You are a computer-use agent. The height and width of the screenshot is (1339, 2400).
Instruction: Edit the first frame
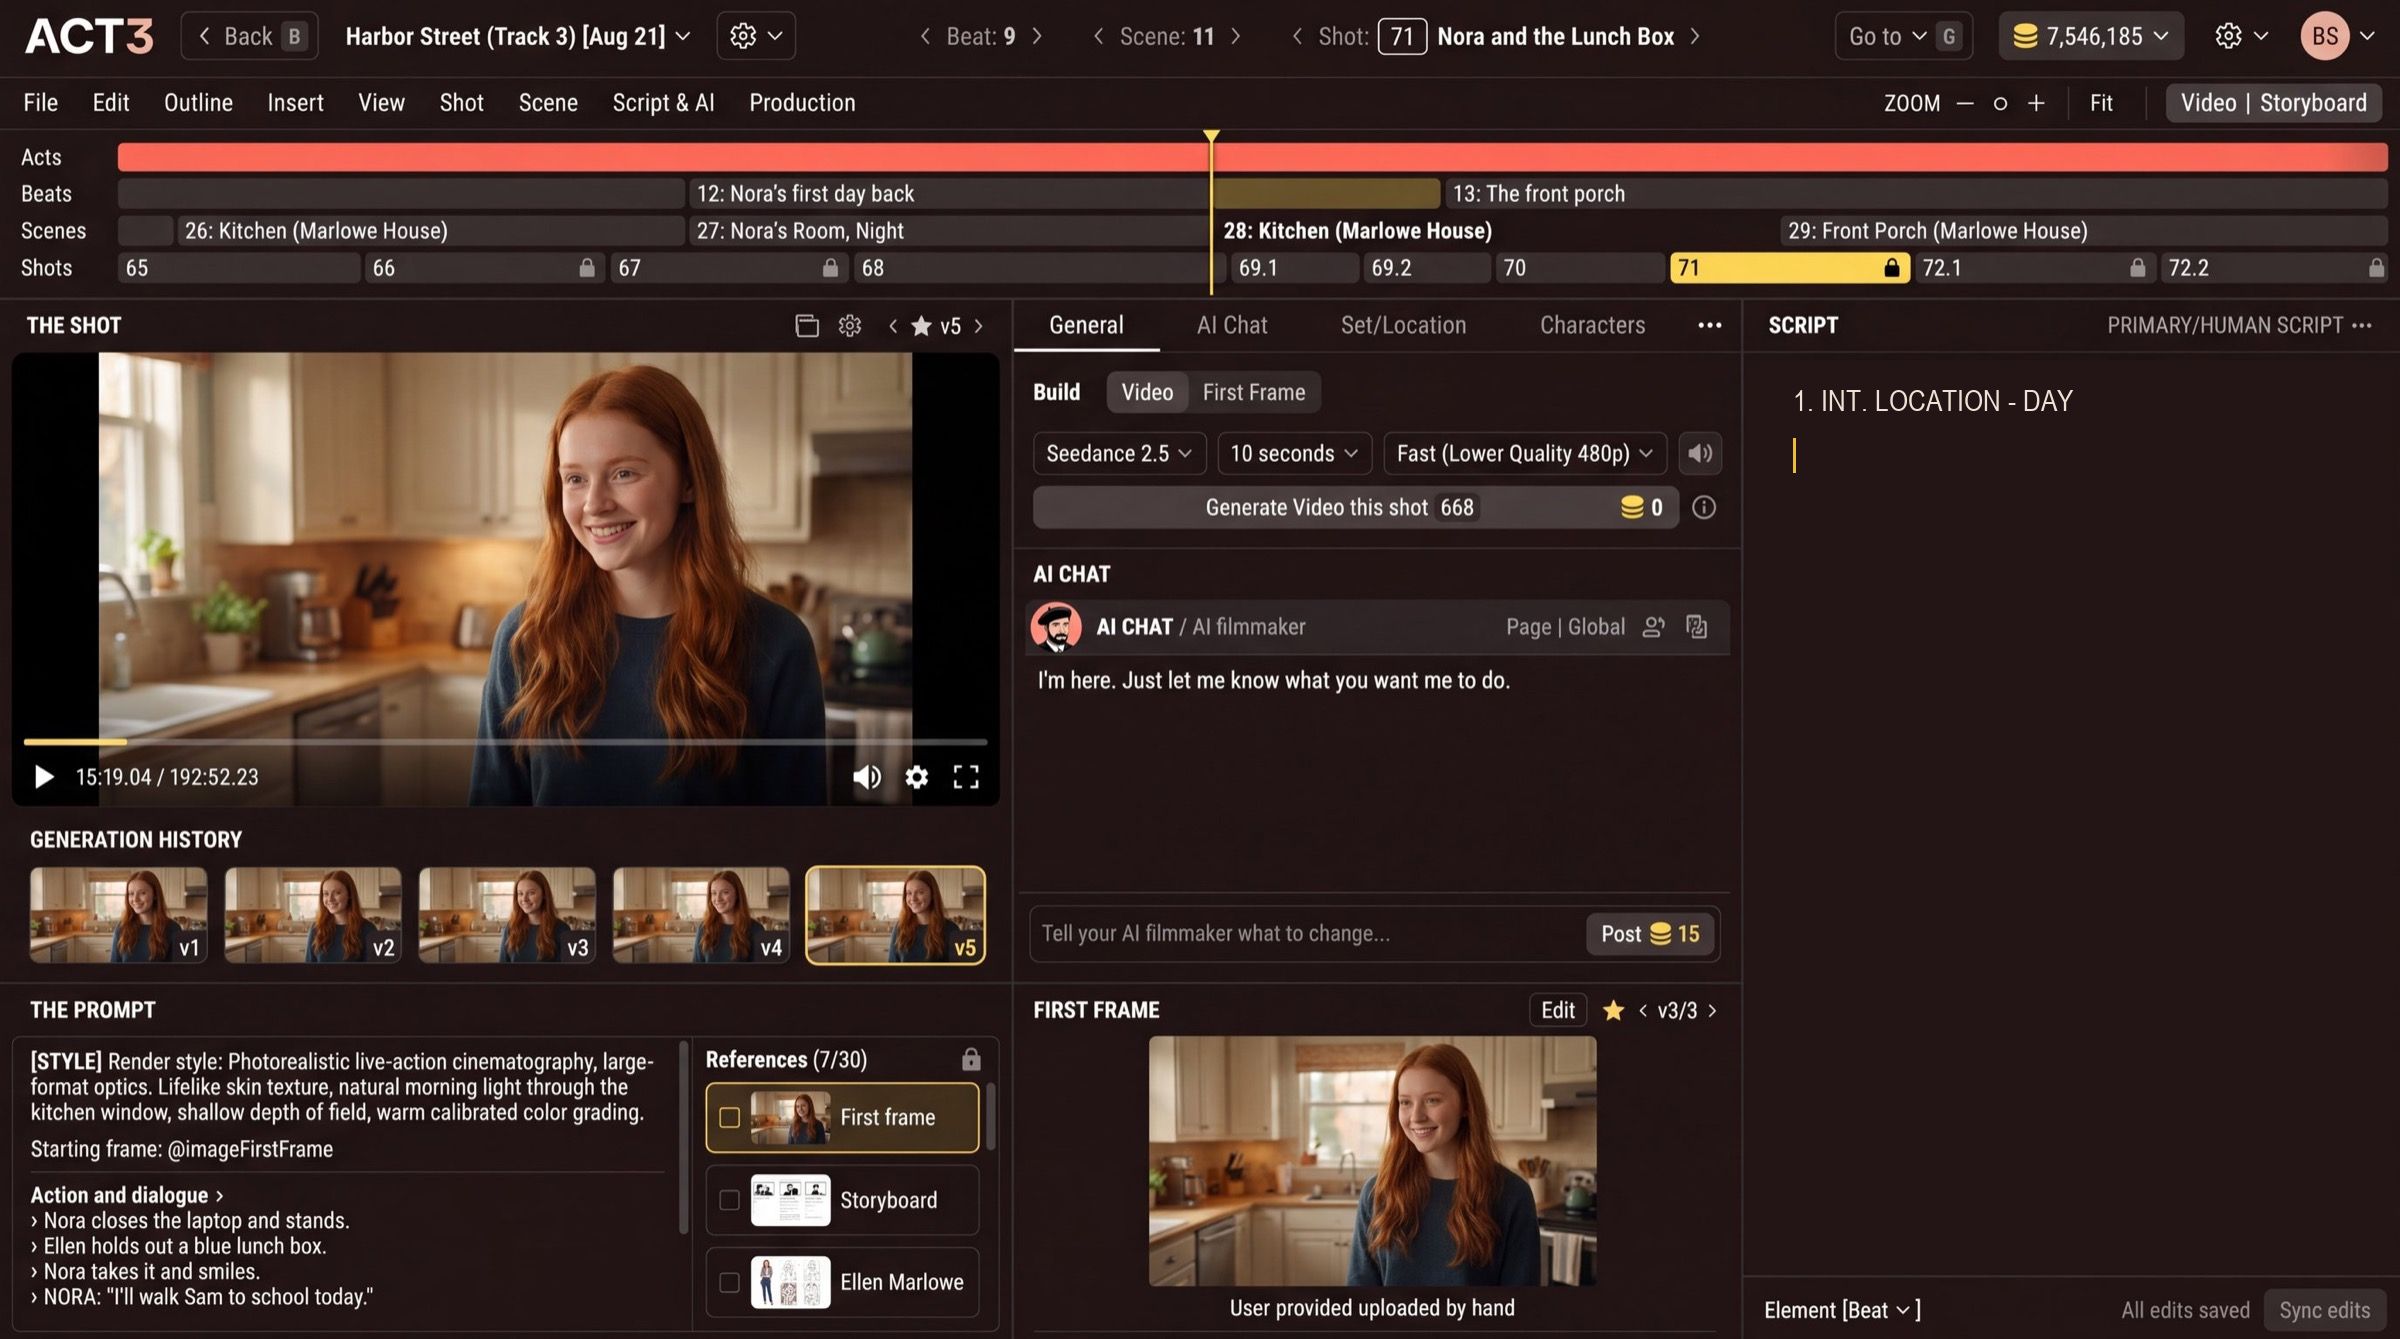pos(1557,1010)
